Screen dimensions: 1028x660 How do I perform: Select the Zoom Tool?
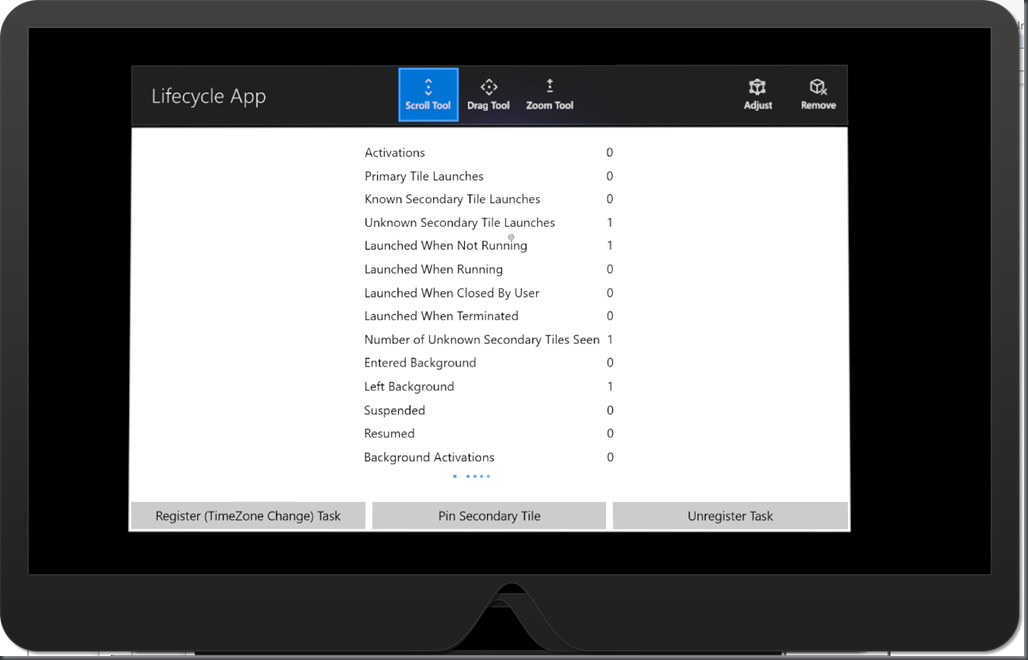pos(549,95)
